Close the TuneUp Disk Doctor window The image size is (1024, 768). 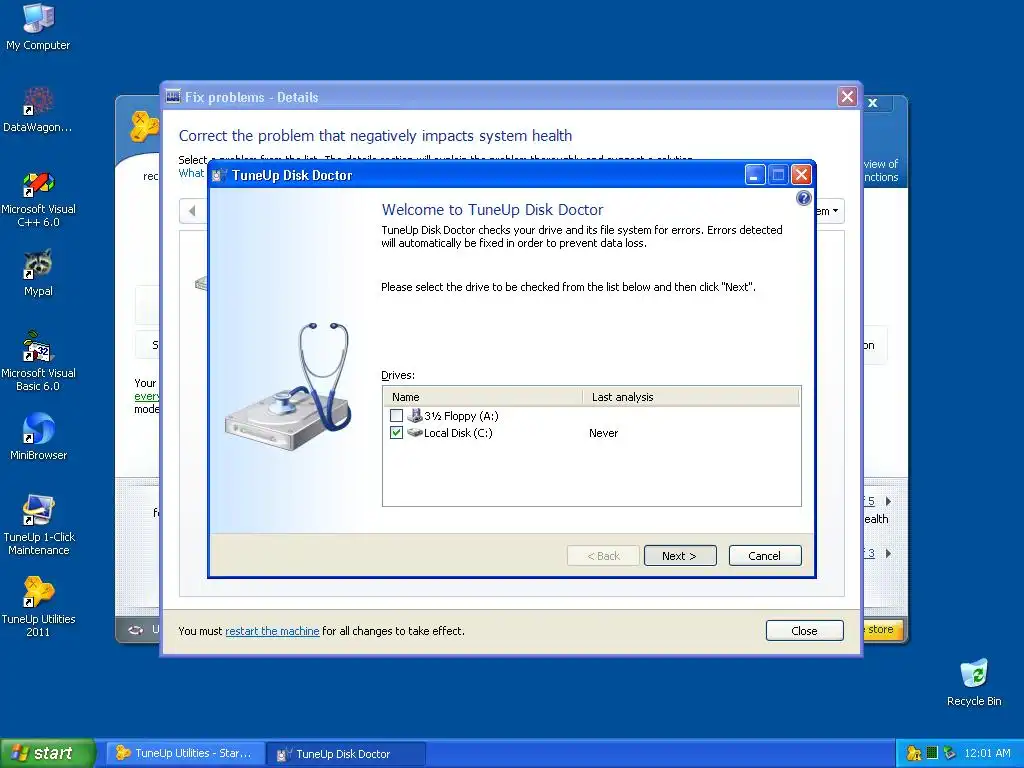coord(801,175)
